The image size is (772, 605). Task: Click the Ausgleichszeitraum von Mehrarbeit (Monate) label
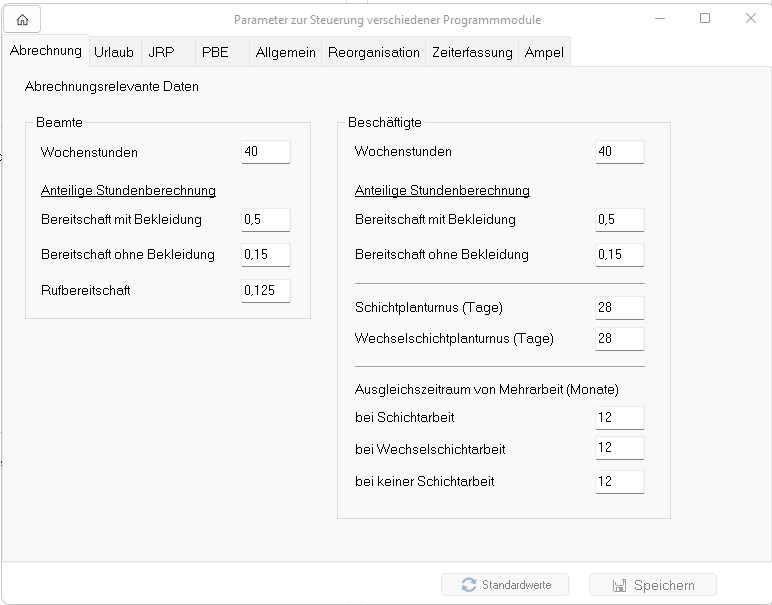(x=487, y=389)
